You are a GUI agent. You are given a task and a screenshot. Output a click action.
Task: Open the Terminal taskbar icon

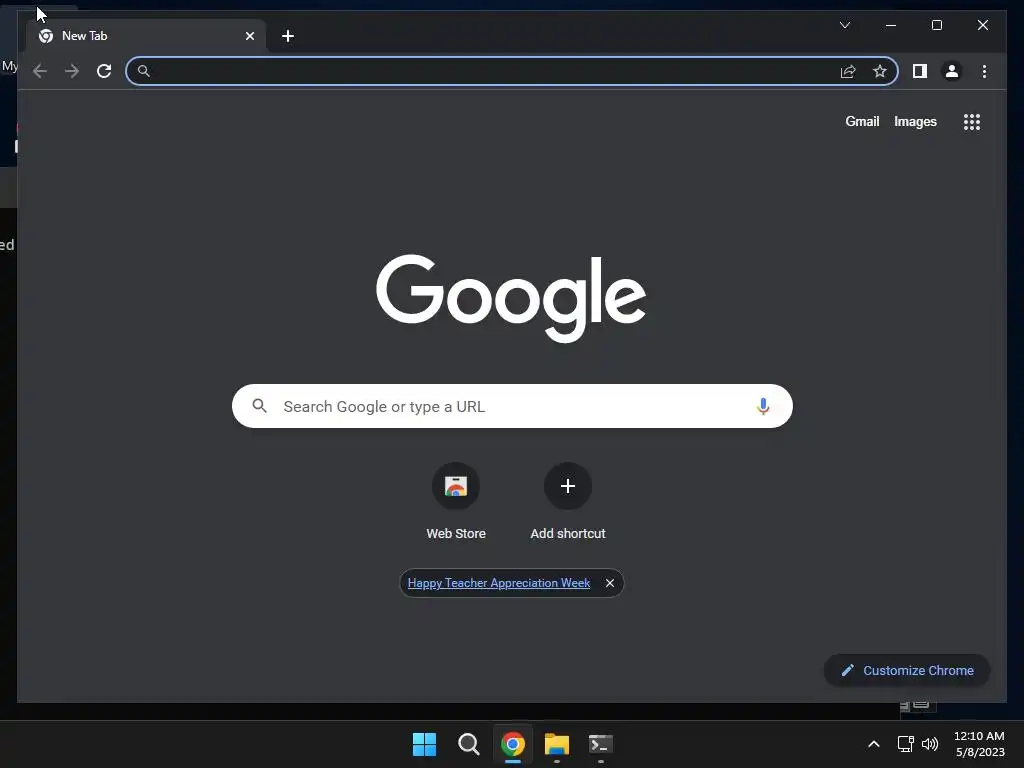tap(601, 744)
